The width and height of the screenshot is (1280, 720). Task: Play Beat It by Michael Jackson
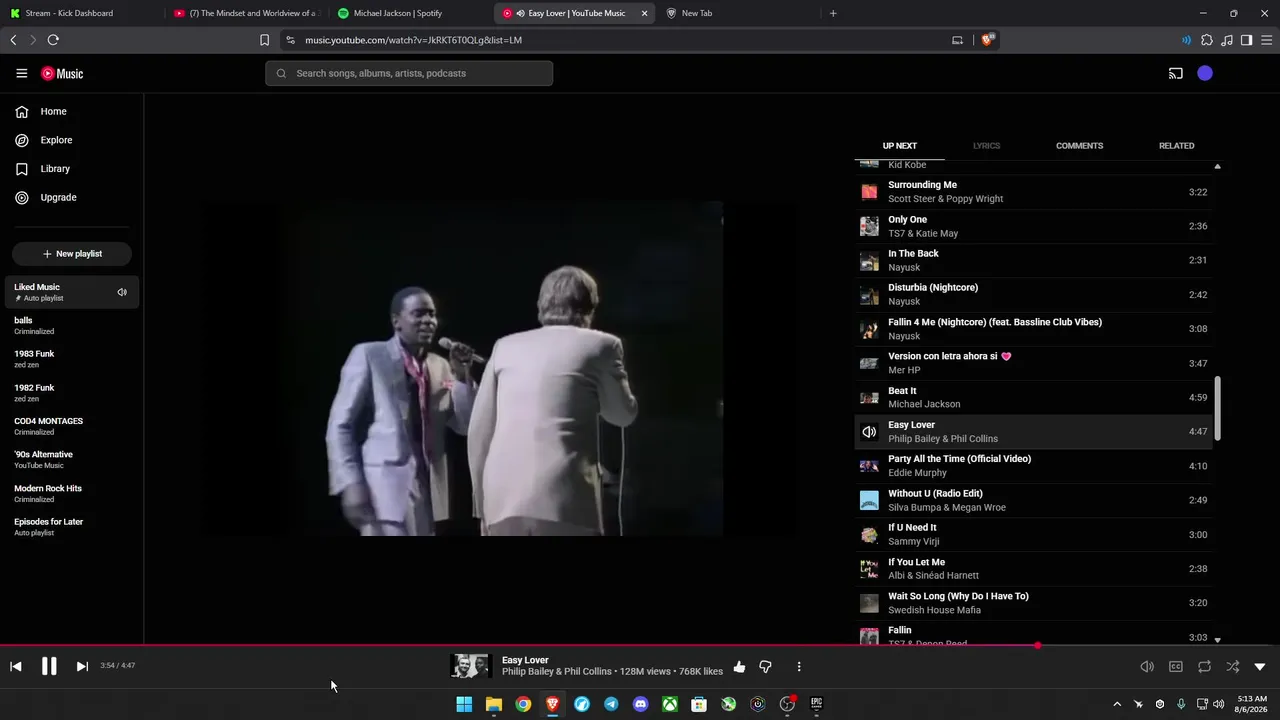pos(1033,397)
